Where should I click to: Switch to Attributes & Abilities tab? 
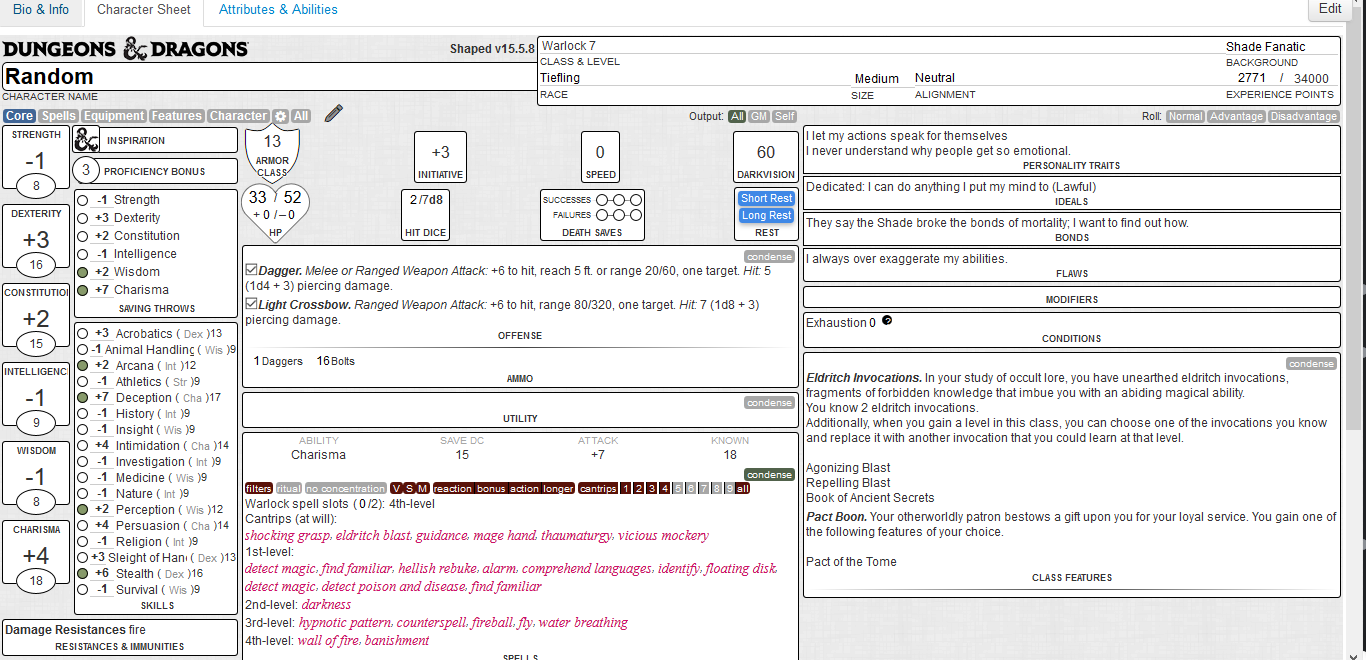278,10
